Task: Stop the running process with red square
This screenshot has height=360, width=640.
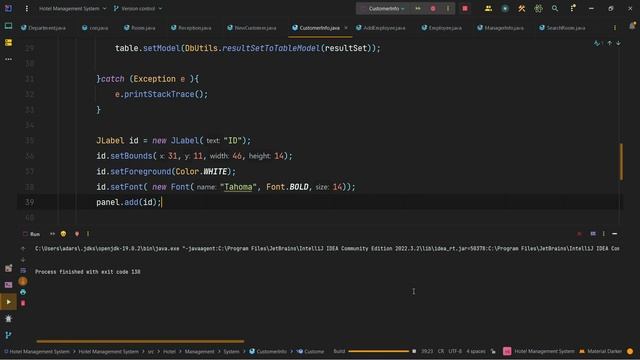Action: pos(465,9)
